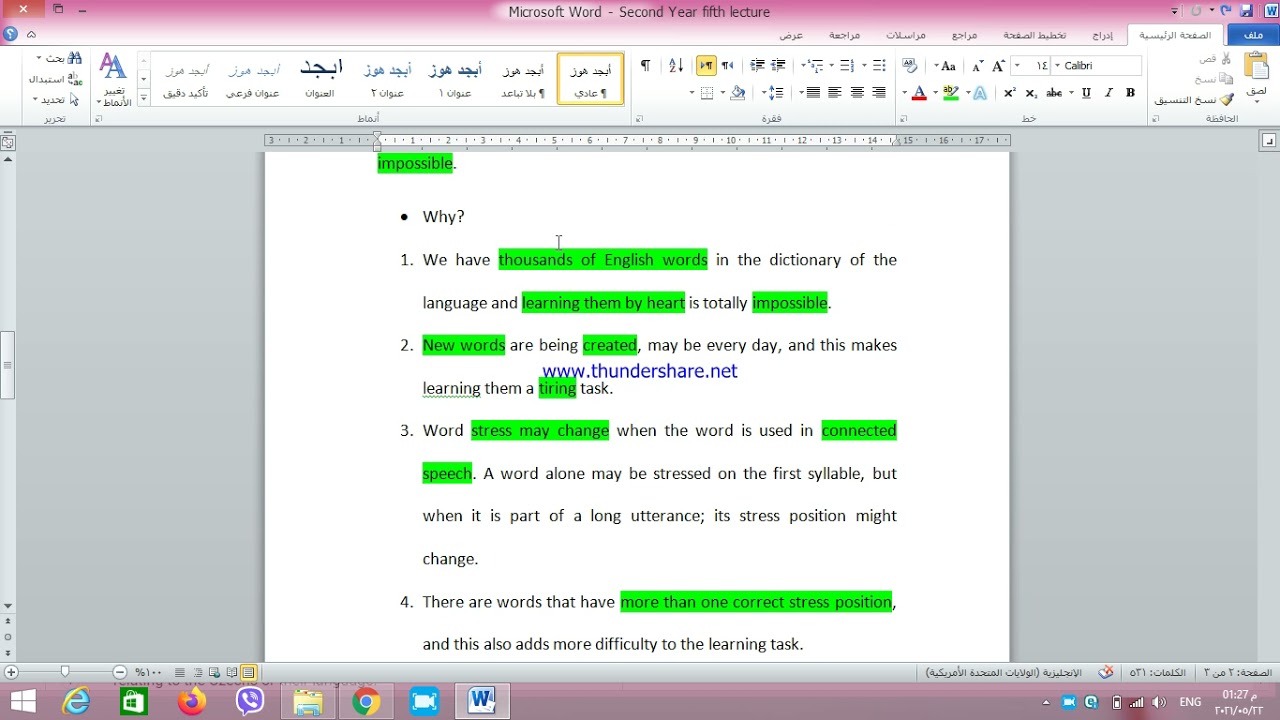The image size is (1280, 720).
Task: Open font color dropdown arrow
Action: 904,93
